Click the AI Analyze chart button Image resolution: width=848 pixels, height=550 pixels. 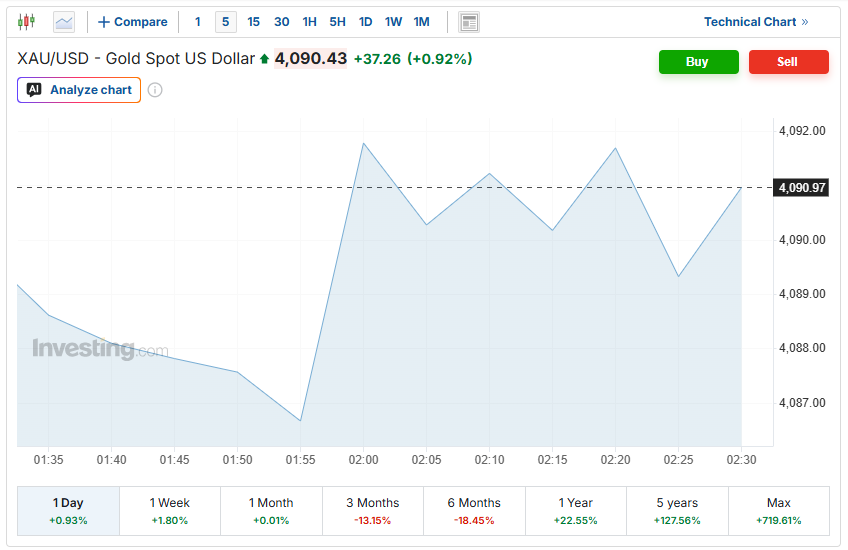pyautogui.click(x=79, y=90)
